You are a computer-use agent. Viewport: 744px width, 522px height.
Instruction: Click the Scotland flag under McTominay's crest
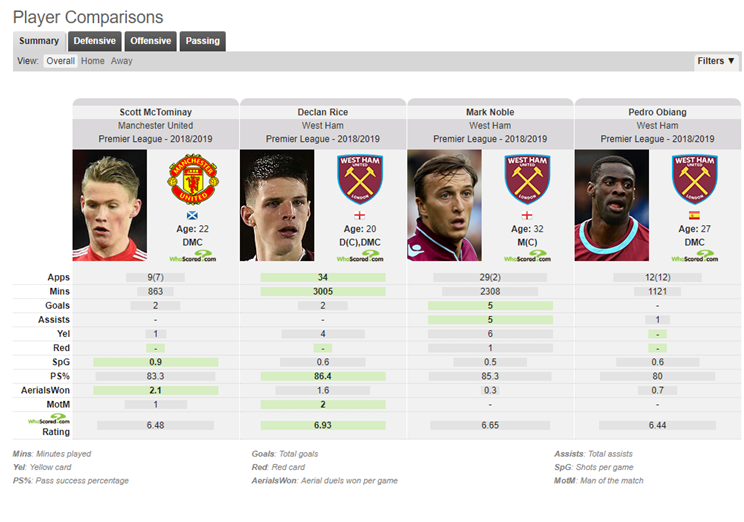[x=192, y=215]
